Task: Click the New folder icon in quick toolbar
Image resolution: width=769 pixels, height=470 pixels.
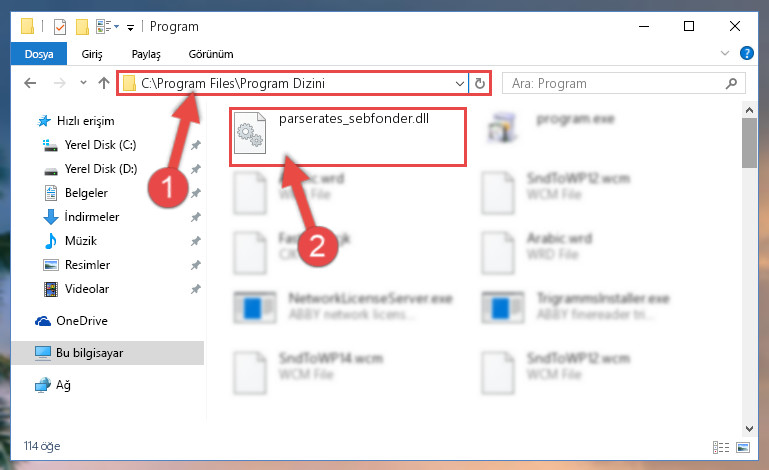Action: click(x=82, y=26)
